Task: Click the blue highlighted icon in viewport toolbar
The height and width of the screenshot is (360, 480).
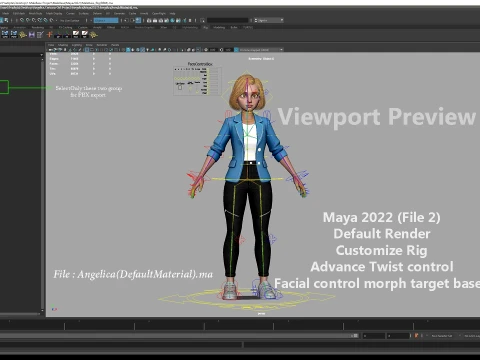Action: pos(128,50)
